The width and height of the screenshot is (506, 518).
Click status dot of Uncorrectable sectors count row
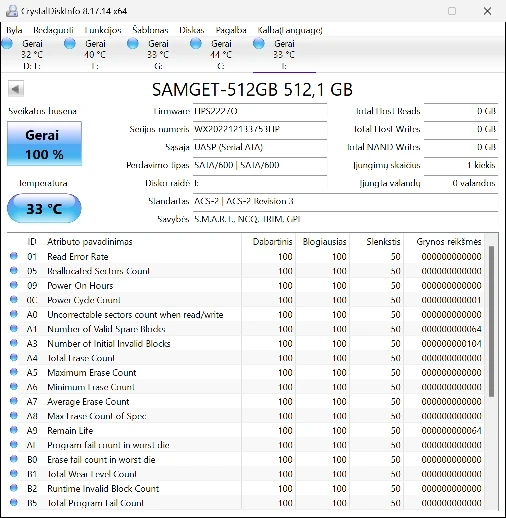point(14,314)
